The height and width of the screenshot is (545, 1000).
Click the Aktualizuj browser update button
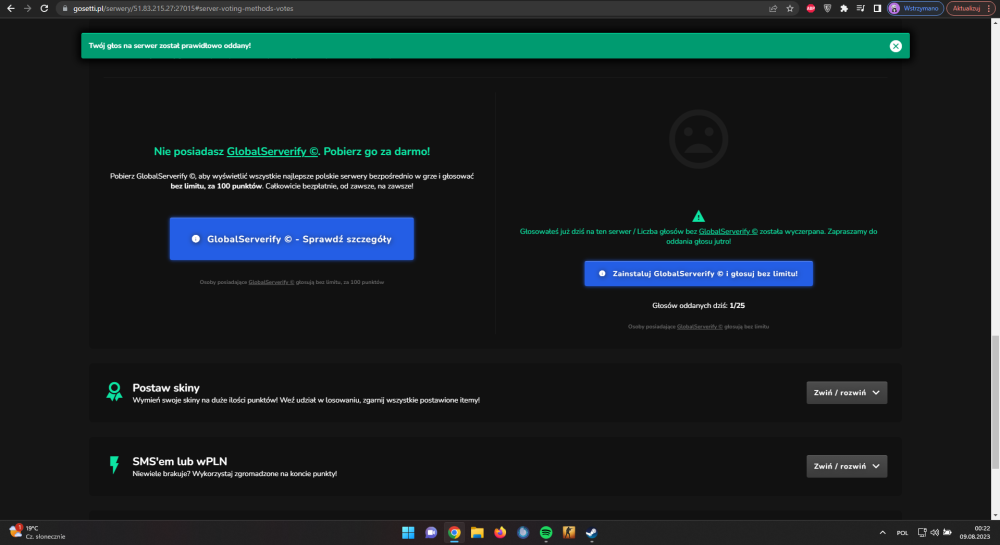(x=966, y=8)
